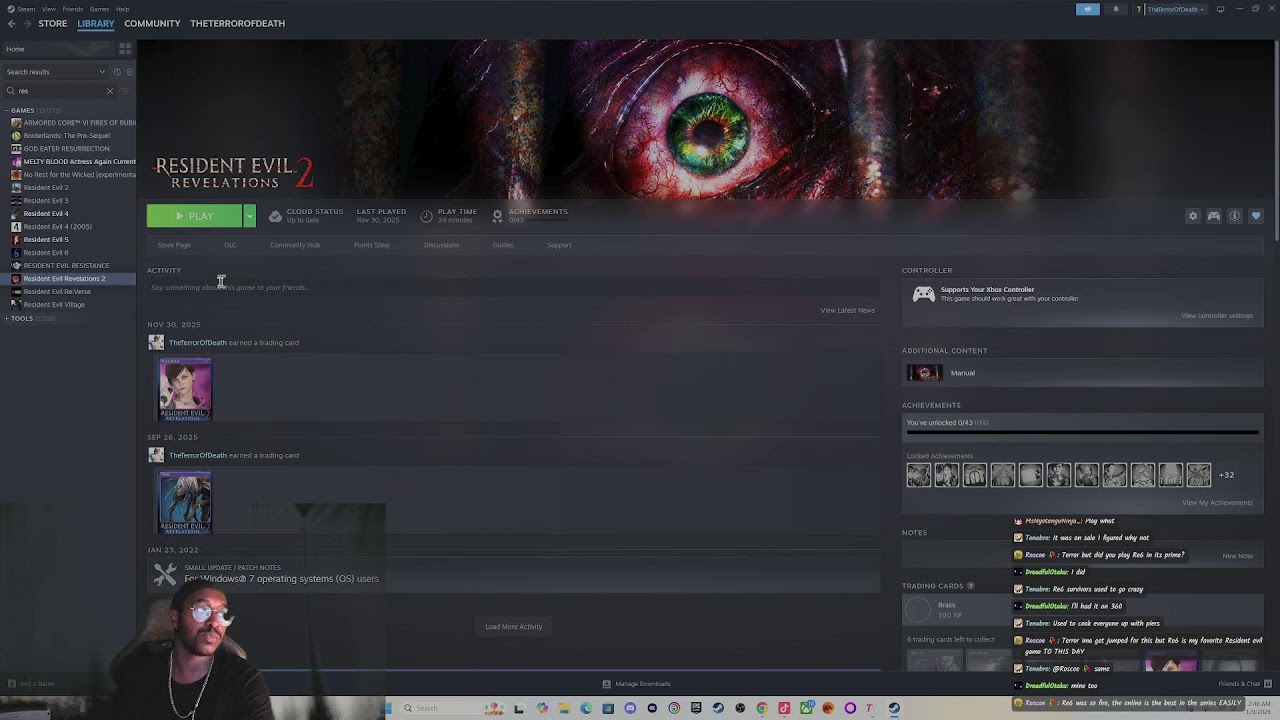This screenshot has height=720, width=1280.
Task: Open the Support link
Action: tap(560, 245)
